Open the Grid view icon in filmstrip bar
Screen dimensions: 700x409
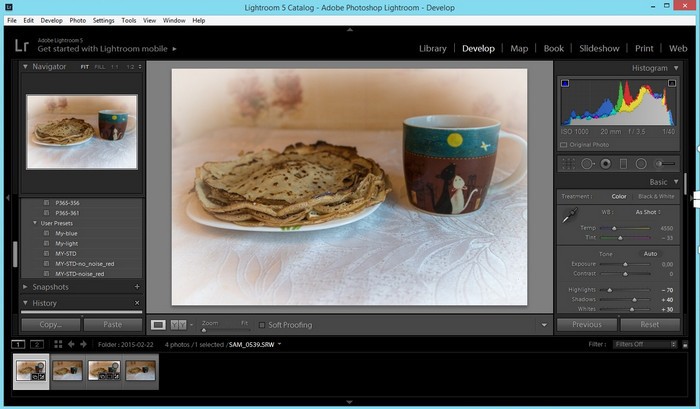click(x=58, y=344)
